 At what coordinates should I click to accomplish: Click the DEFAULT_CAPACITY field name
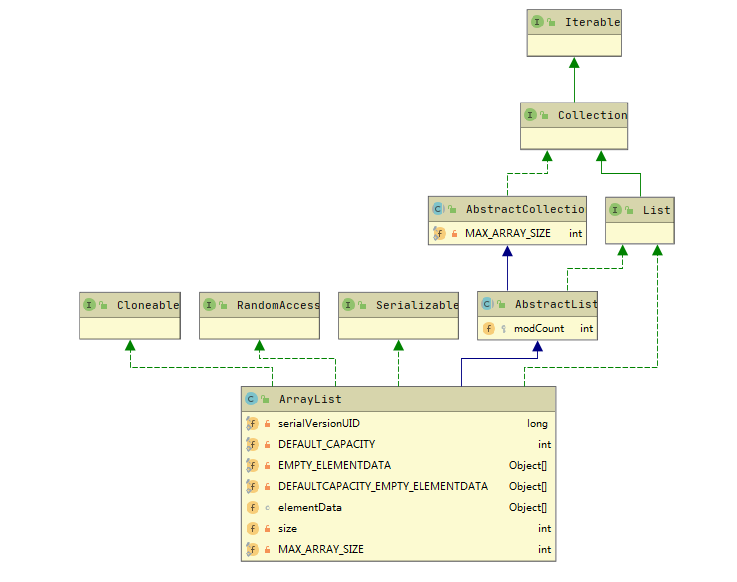click(326, 444)
